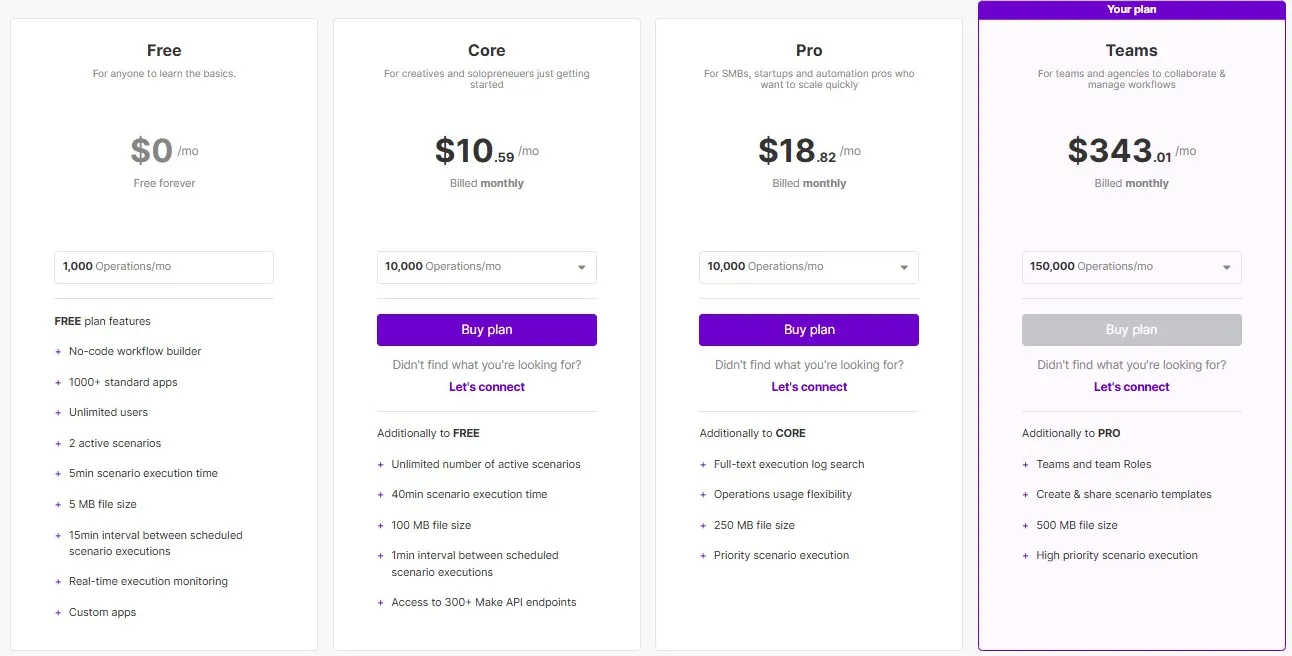This screenshot has width=1292, height=656.
Task: Click the plus icon beside 500 MB file size
Action: coord(1026,526)
